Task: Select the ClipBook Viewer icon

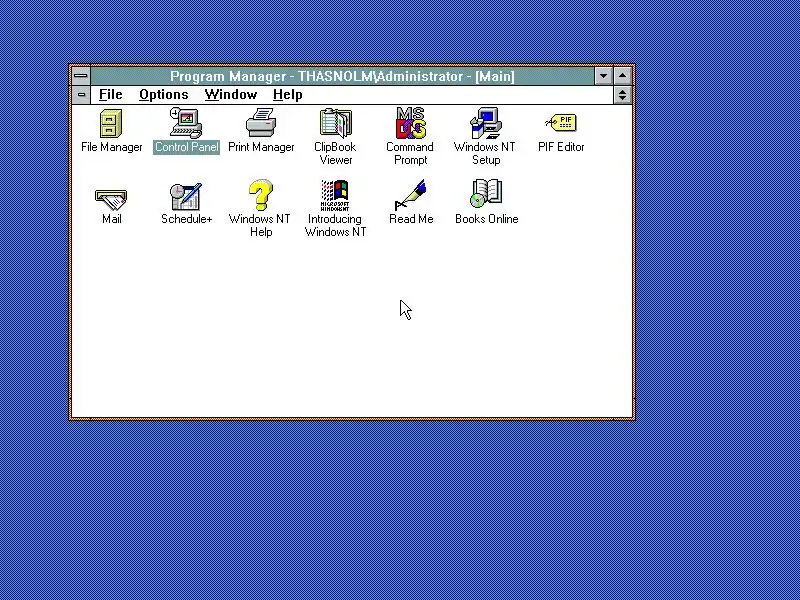Action: tap(335, 123)
